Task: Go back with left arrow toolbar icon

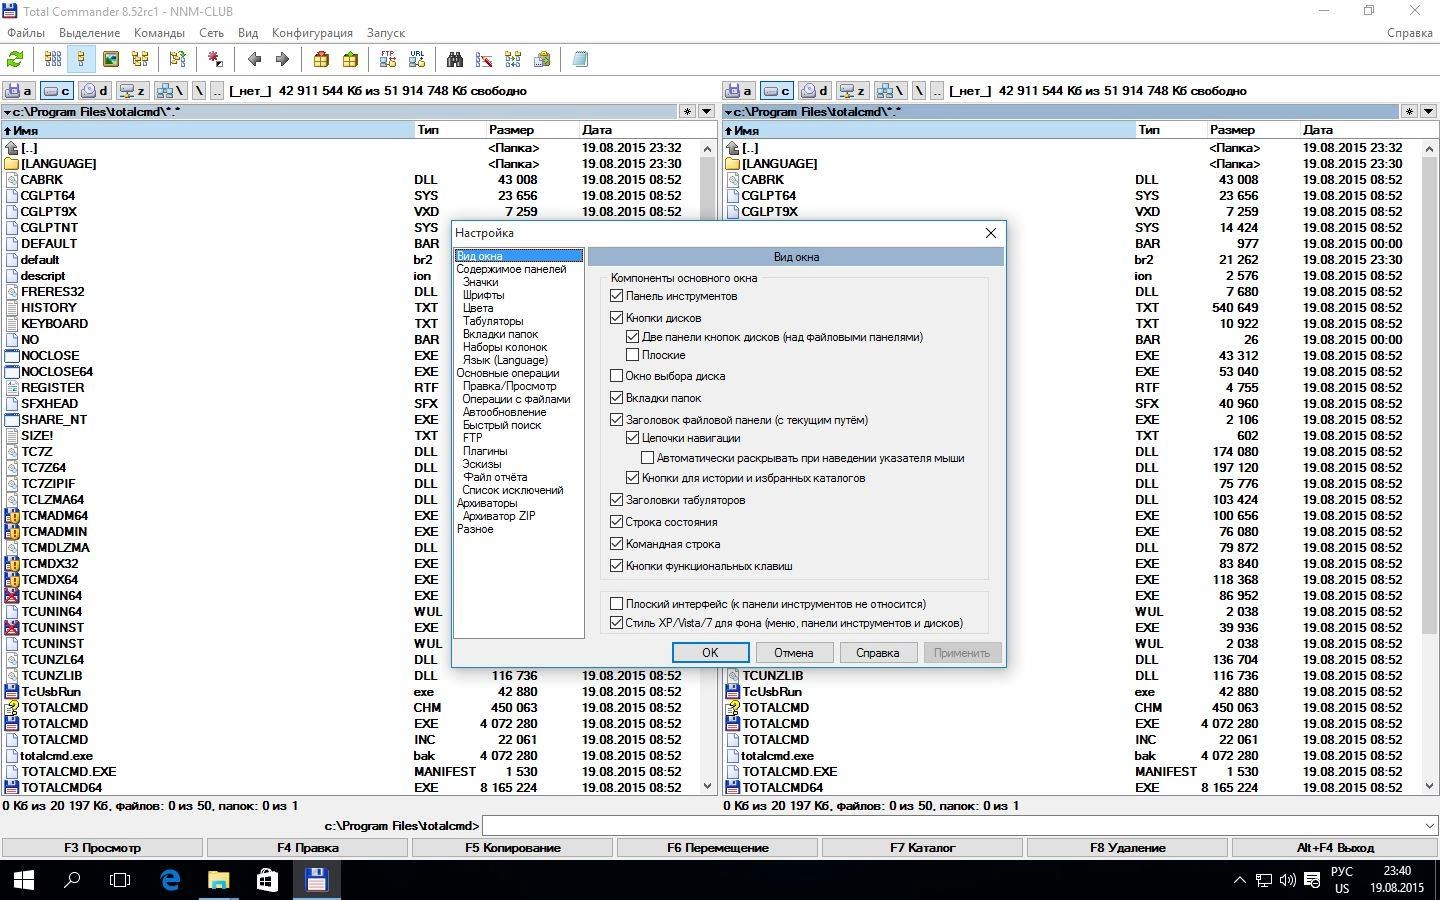Action: pyautogui.click(x=254, y=60)
